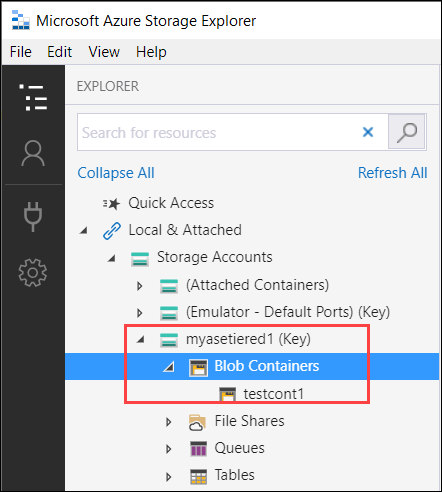Screen dimensions: 442x492
Task: Click the Quick Access star icon
Action: tap(111, 203)
